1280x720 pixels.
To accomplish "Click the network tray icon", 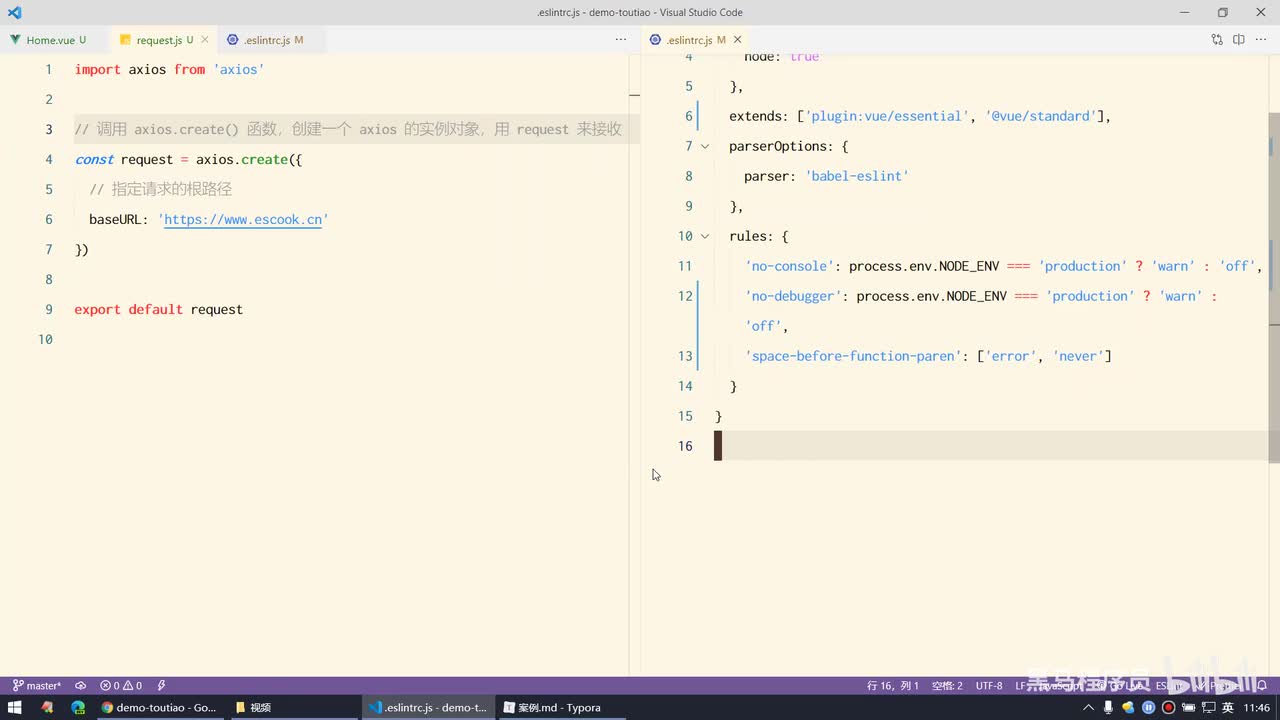I will click(x=1207, y=707).
